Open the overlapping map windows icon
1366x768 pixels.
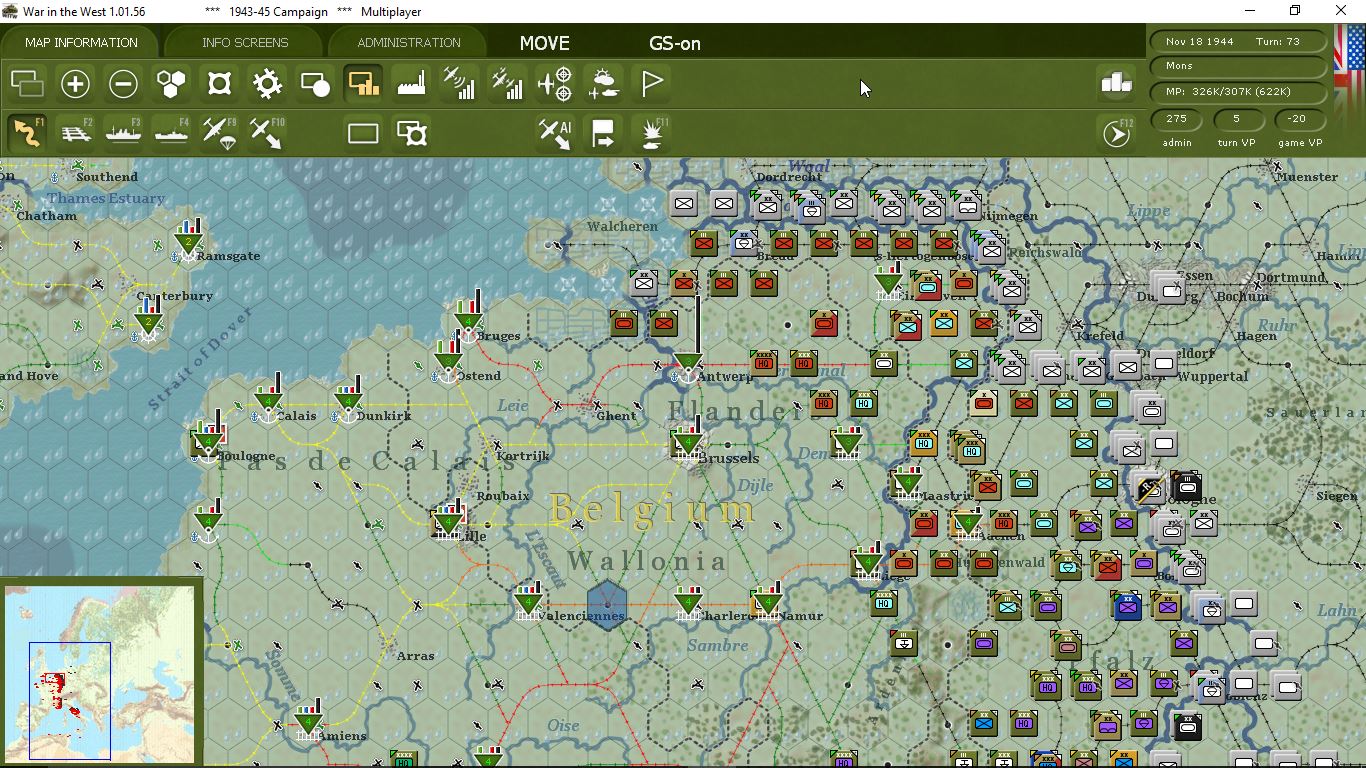pyautogui.click(x=27, y=84)
